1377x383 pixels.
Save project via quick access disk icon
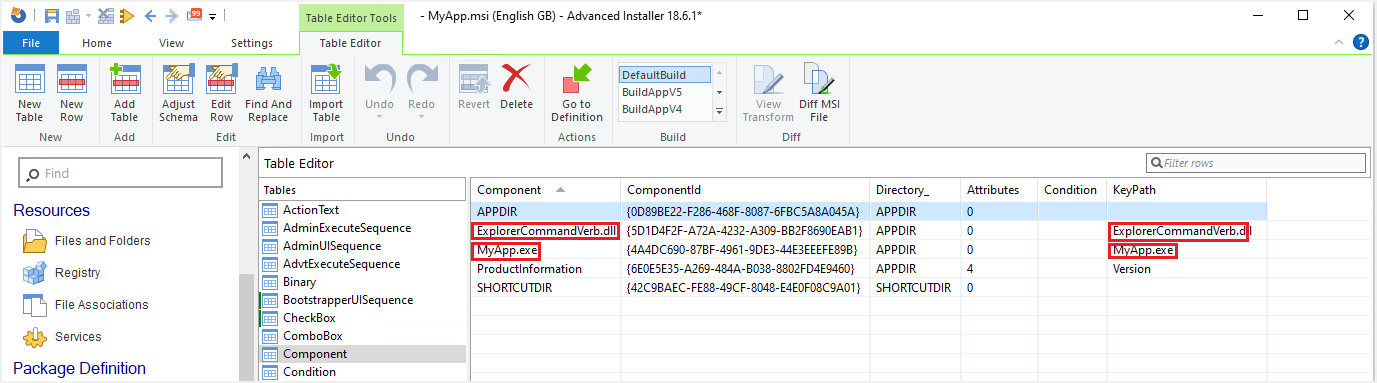[x=52, y=16]
